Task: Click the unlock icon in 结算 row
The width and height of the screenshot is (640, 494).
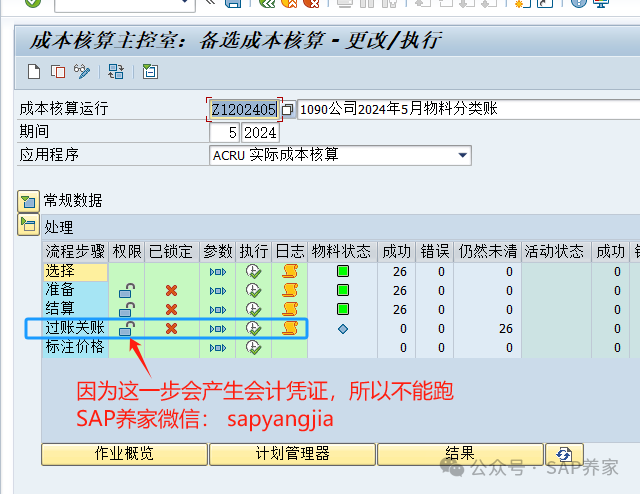Action: coord(127,309)
